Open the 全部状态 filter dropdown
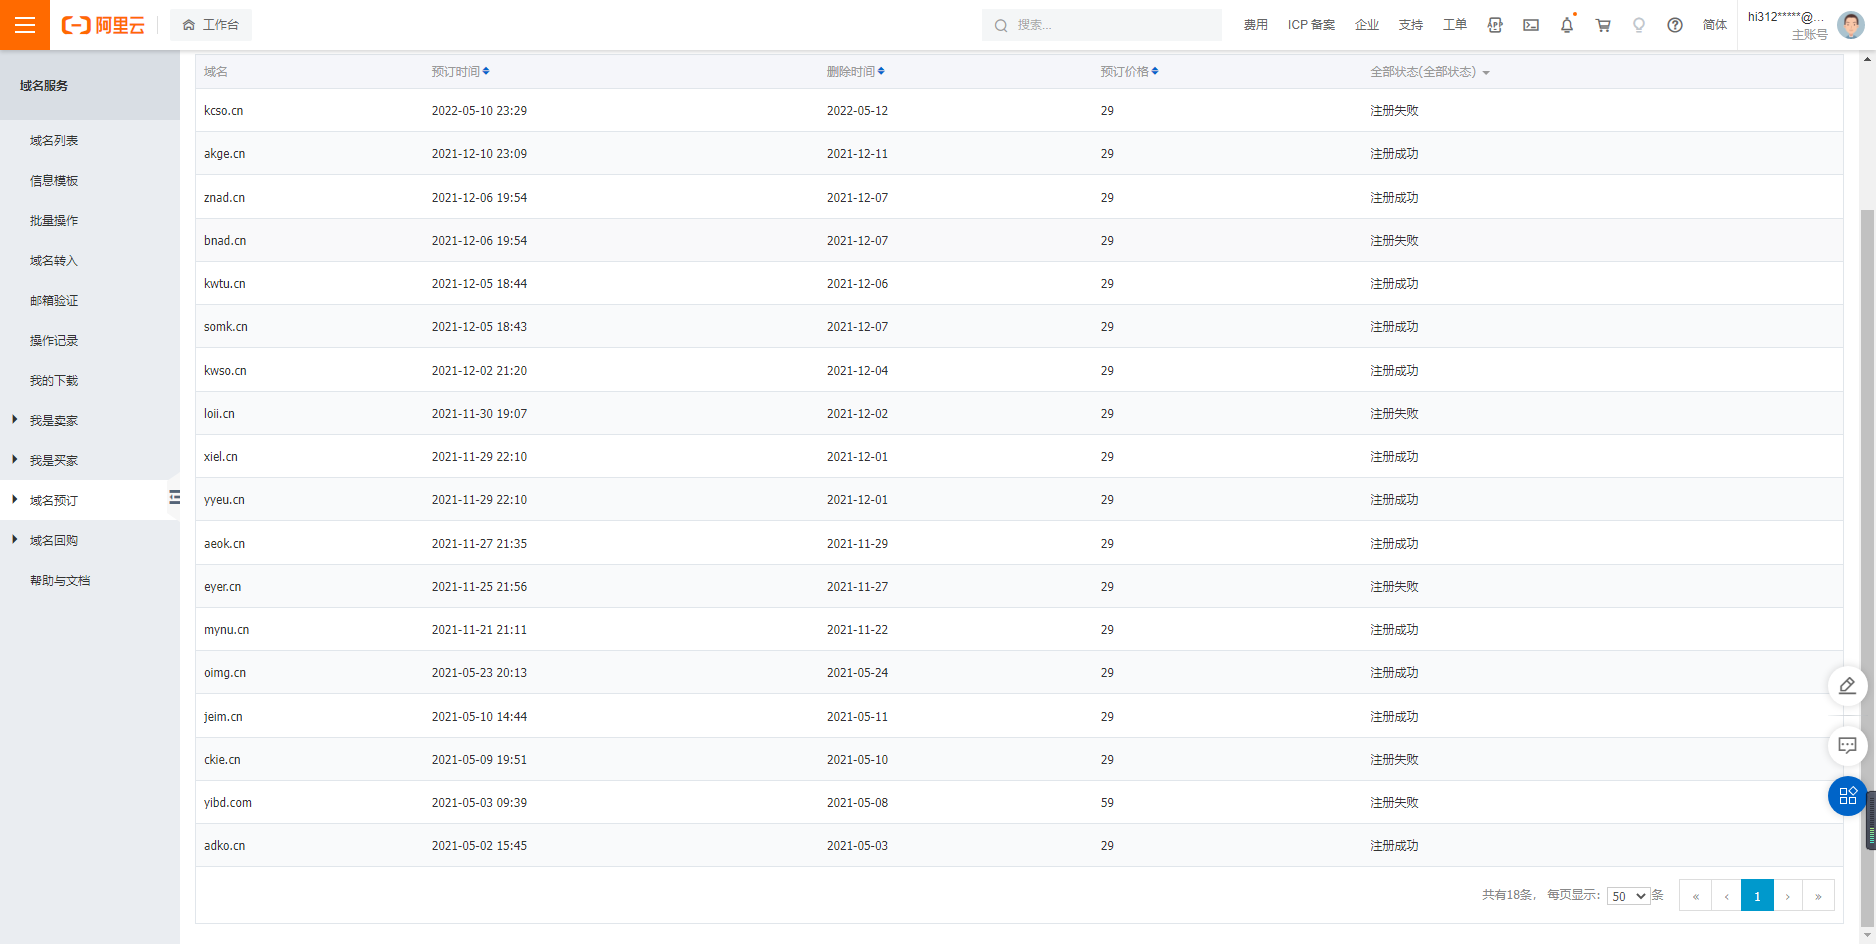Image resolution: width=1876 pixels, height=944 pixels. pyautogui.click(x=1429, y=72)
